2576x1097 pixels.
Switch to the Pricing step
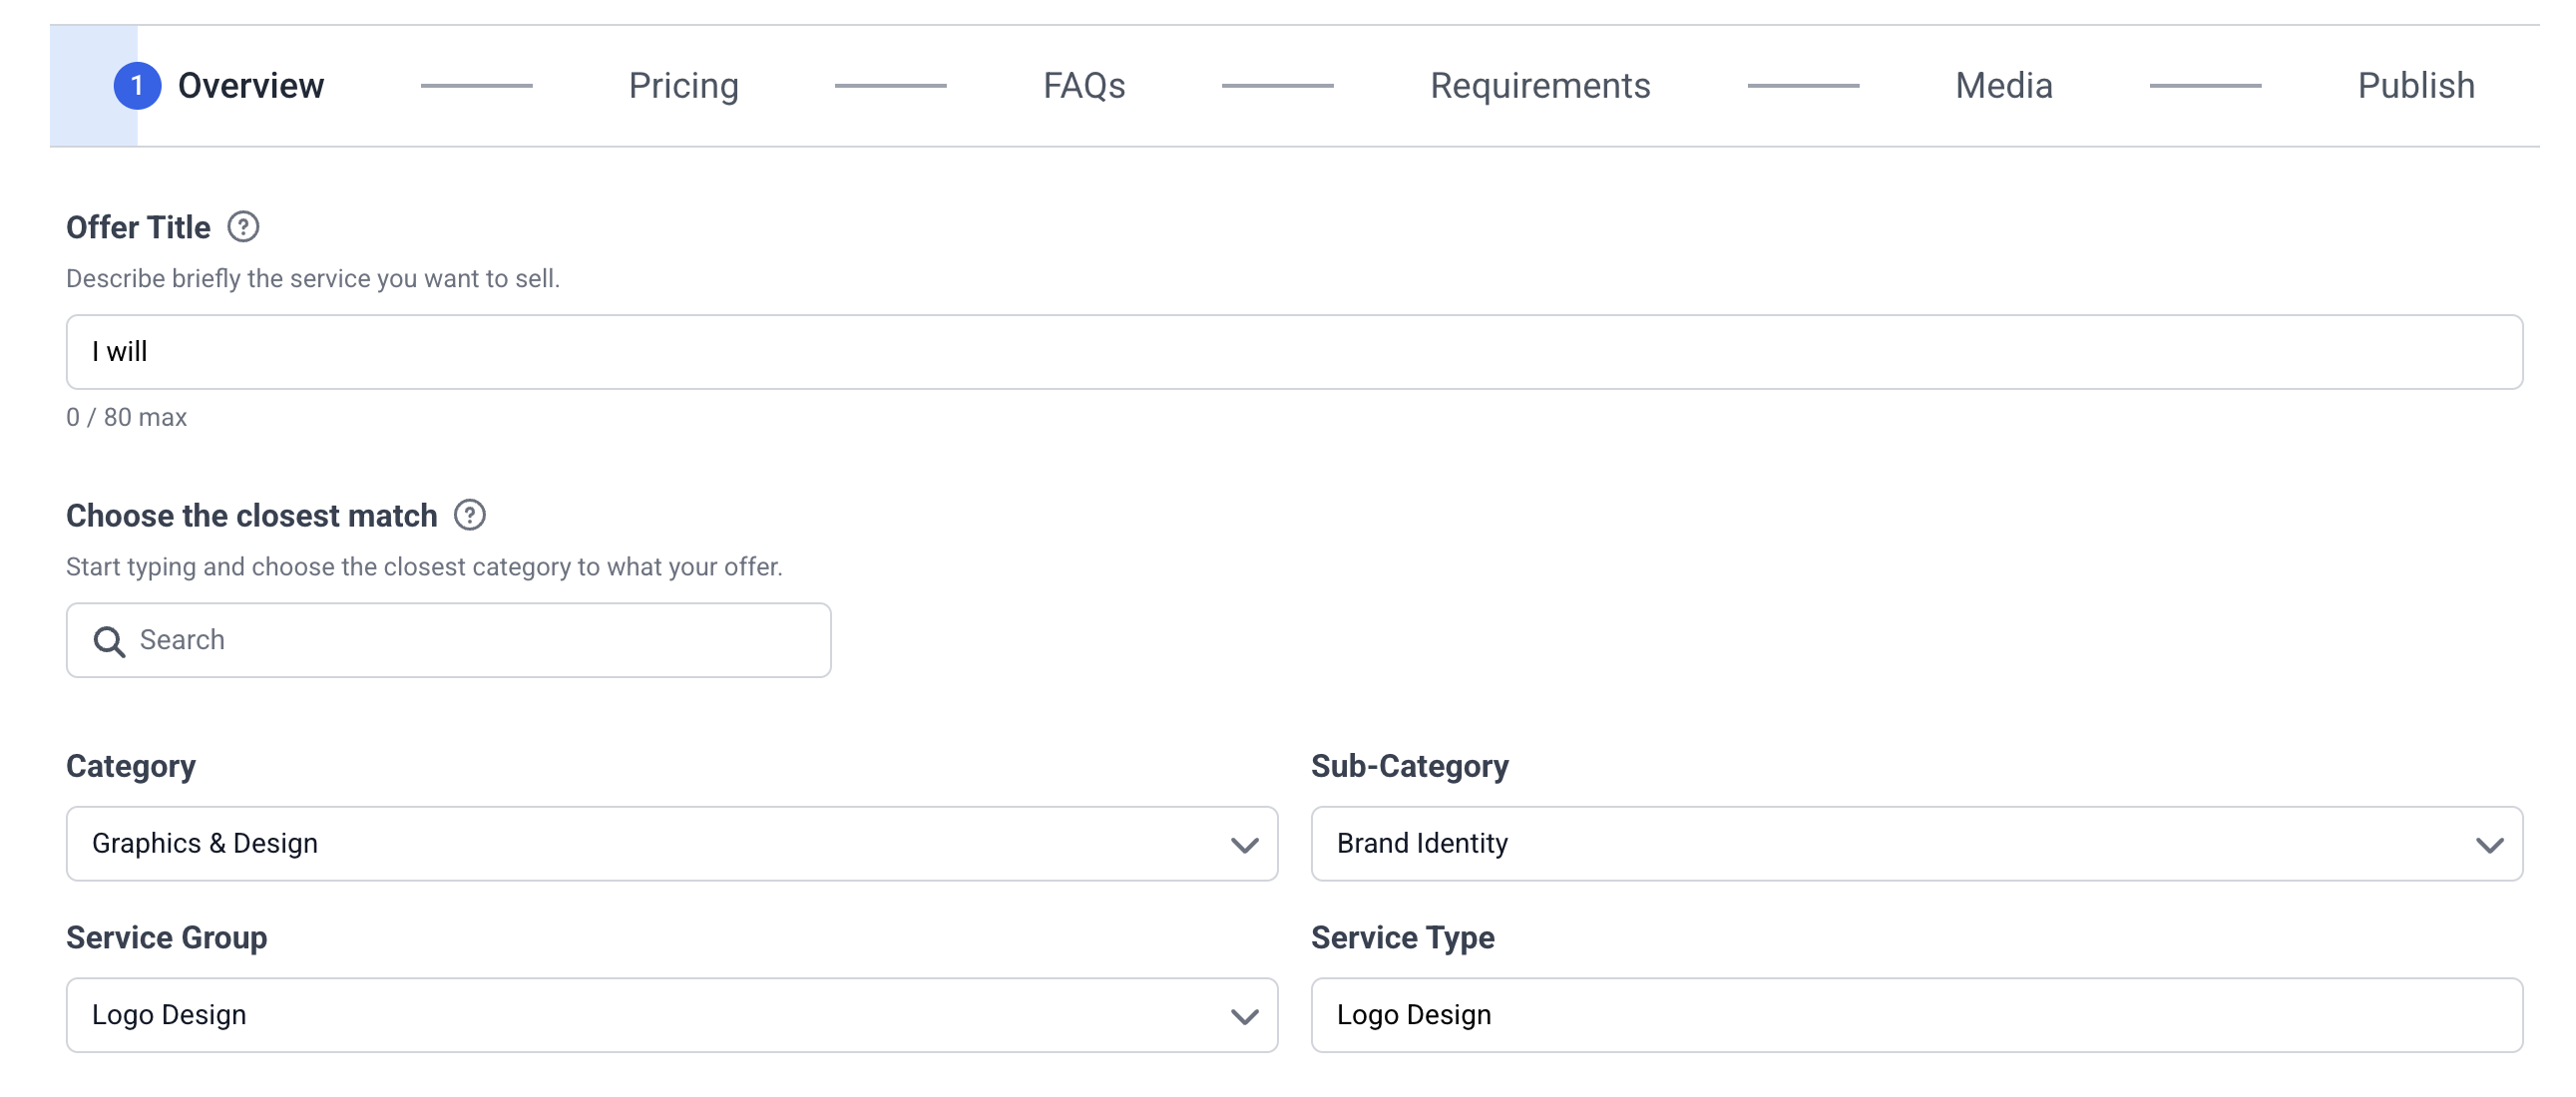[x=683, y=86]
